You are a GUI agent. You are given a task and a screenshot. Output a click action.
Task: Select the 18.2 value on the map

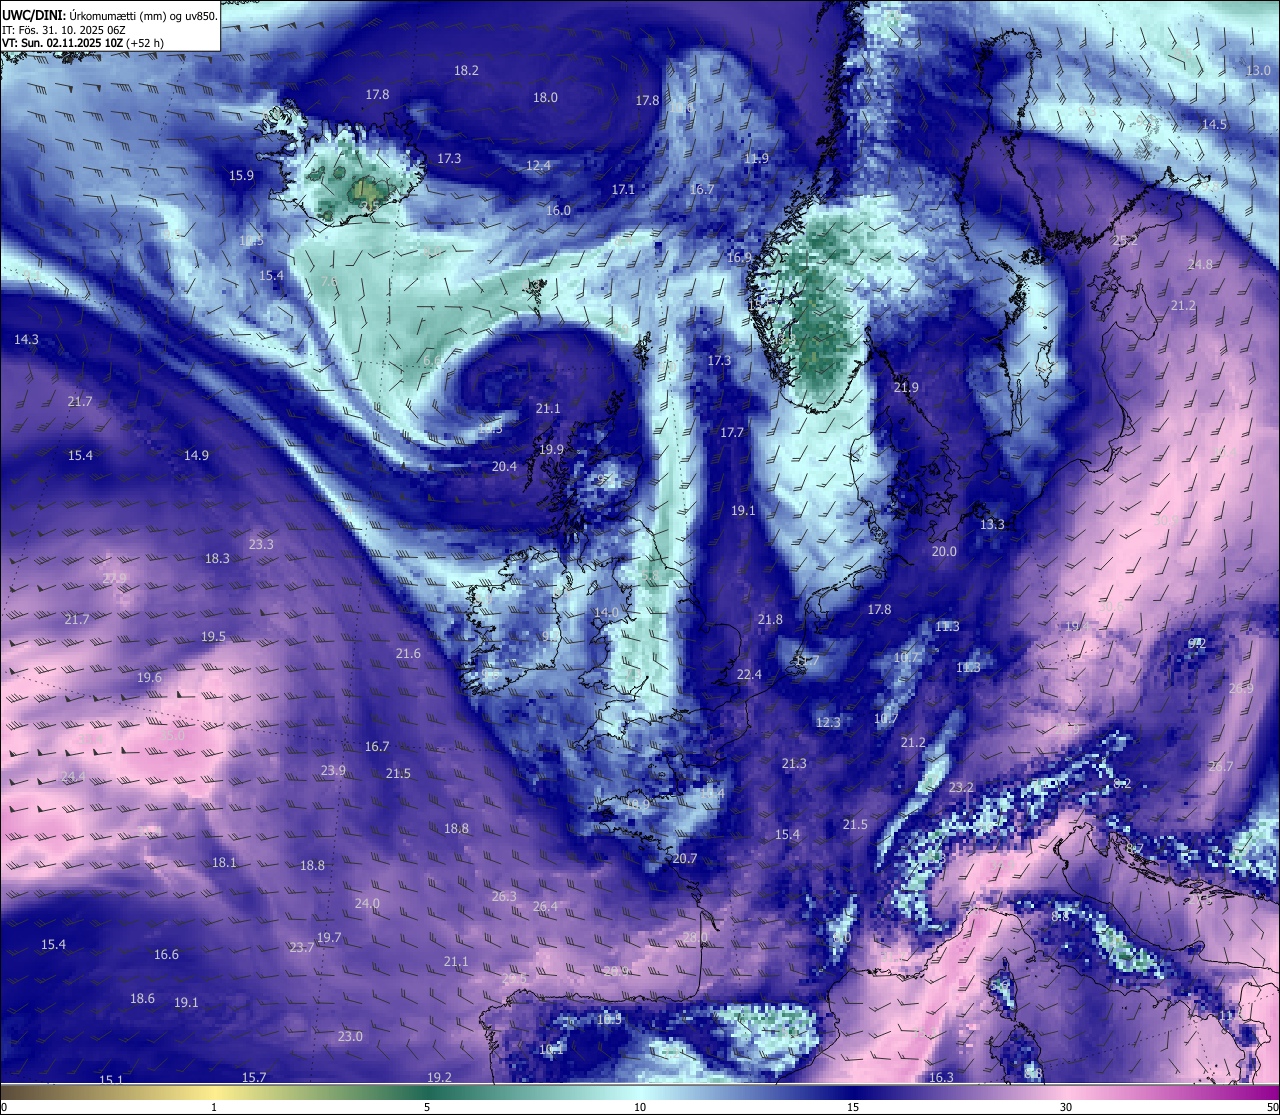[x=466, y=70]
